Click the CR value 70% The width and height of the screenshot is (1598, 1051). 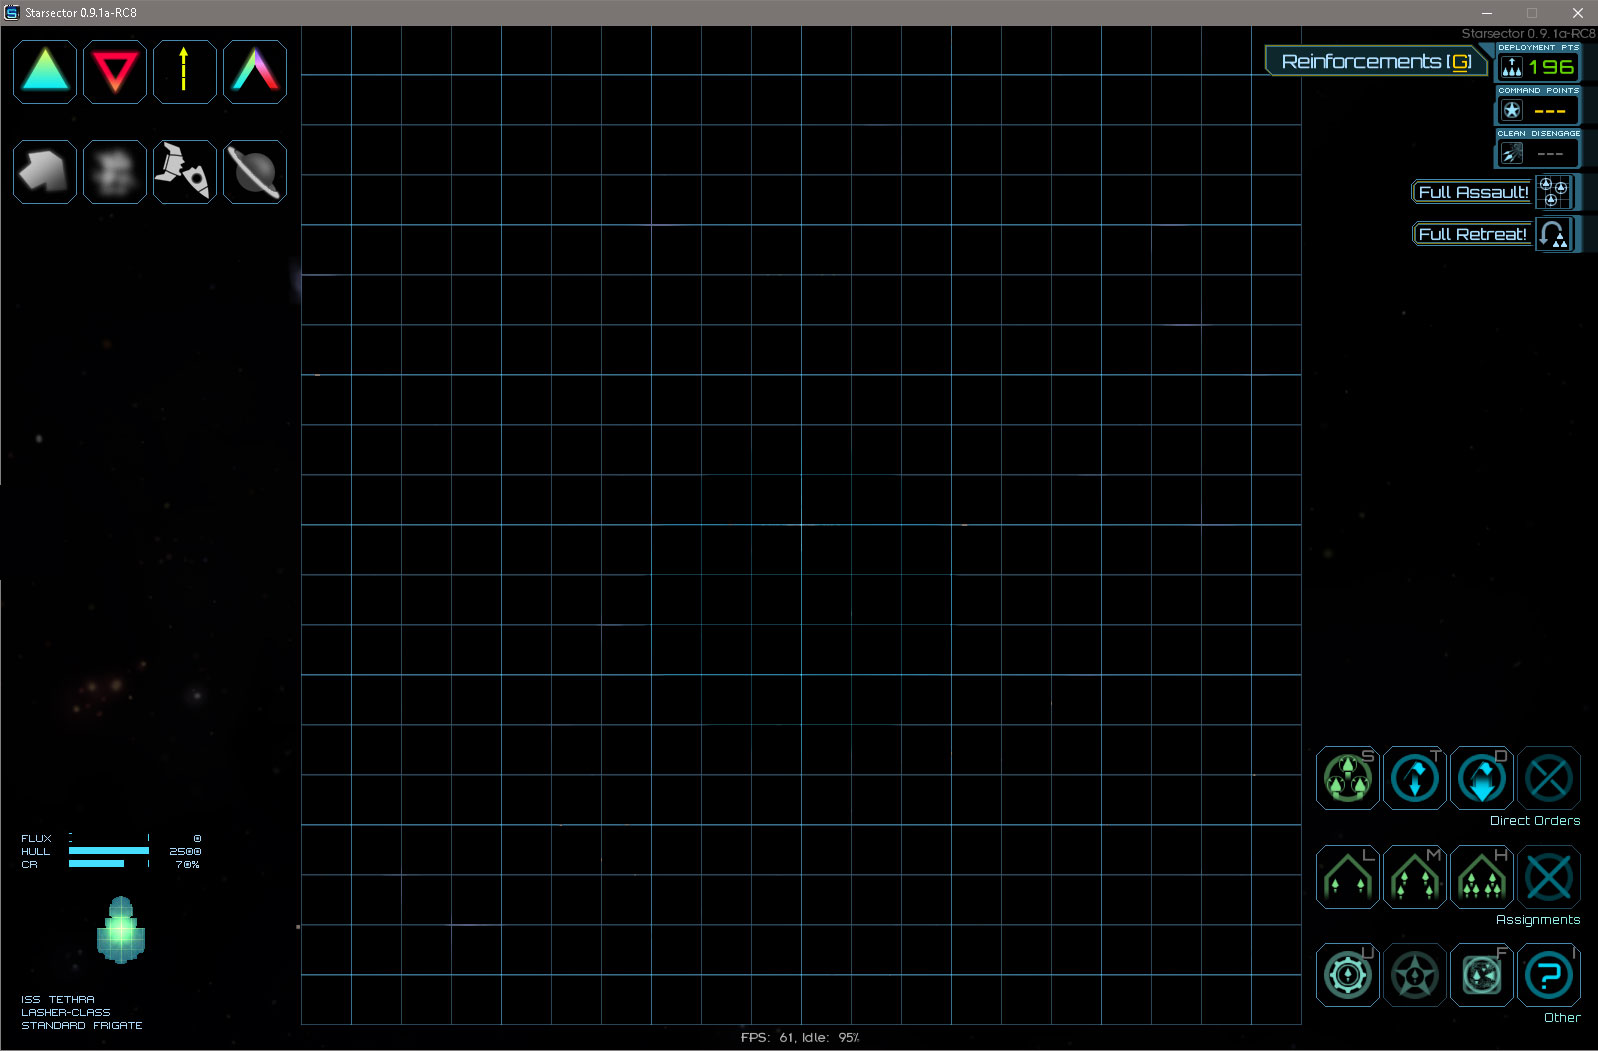tap(187, 864)
